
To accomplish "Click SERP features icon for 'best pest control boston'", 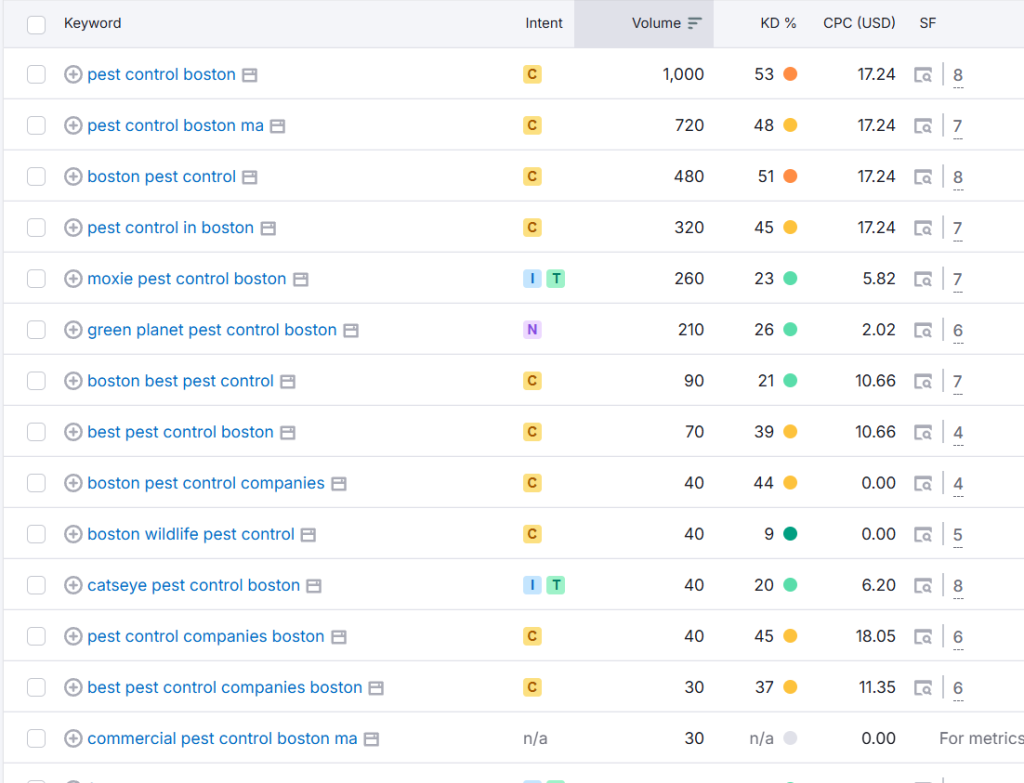I will (924, 432).
